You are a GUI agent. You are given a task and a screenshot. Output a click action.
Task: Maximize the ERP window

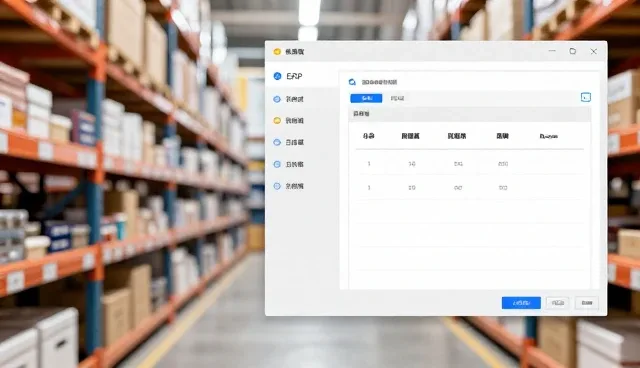[573, 51]
